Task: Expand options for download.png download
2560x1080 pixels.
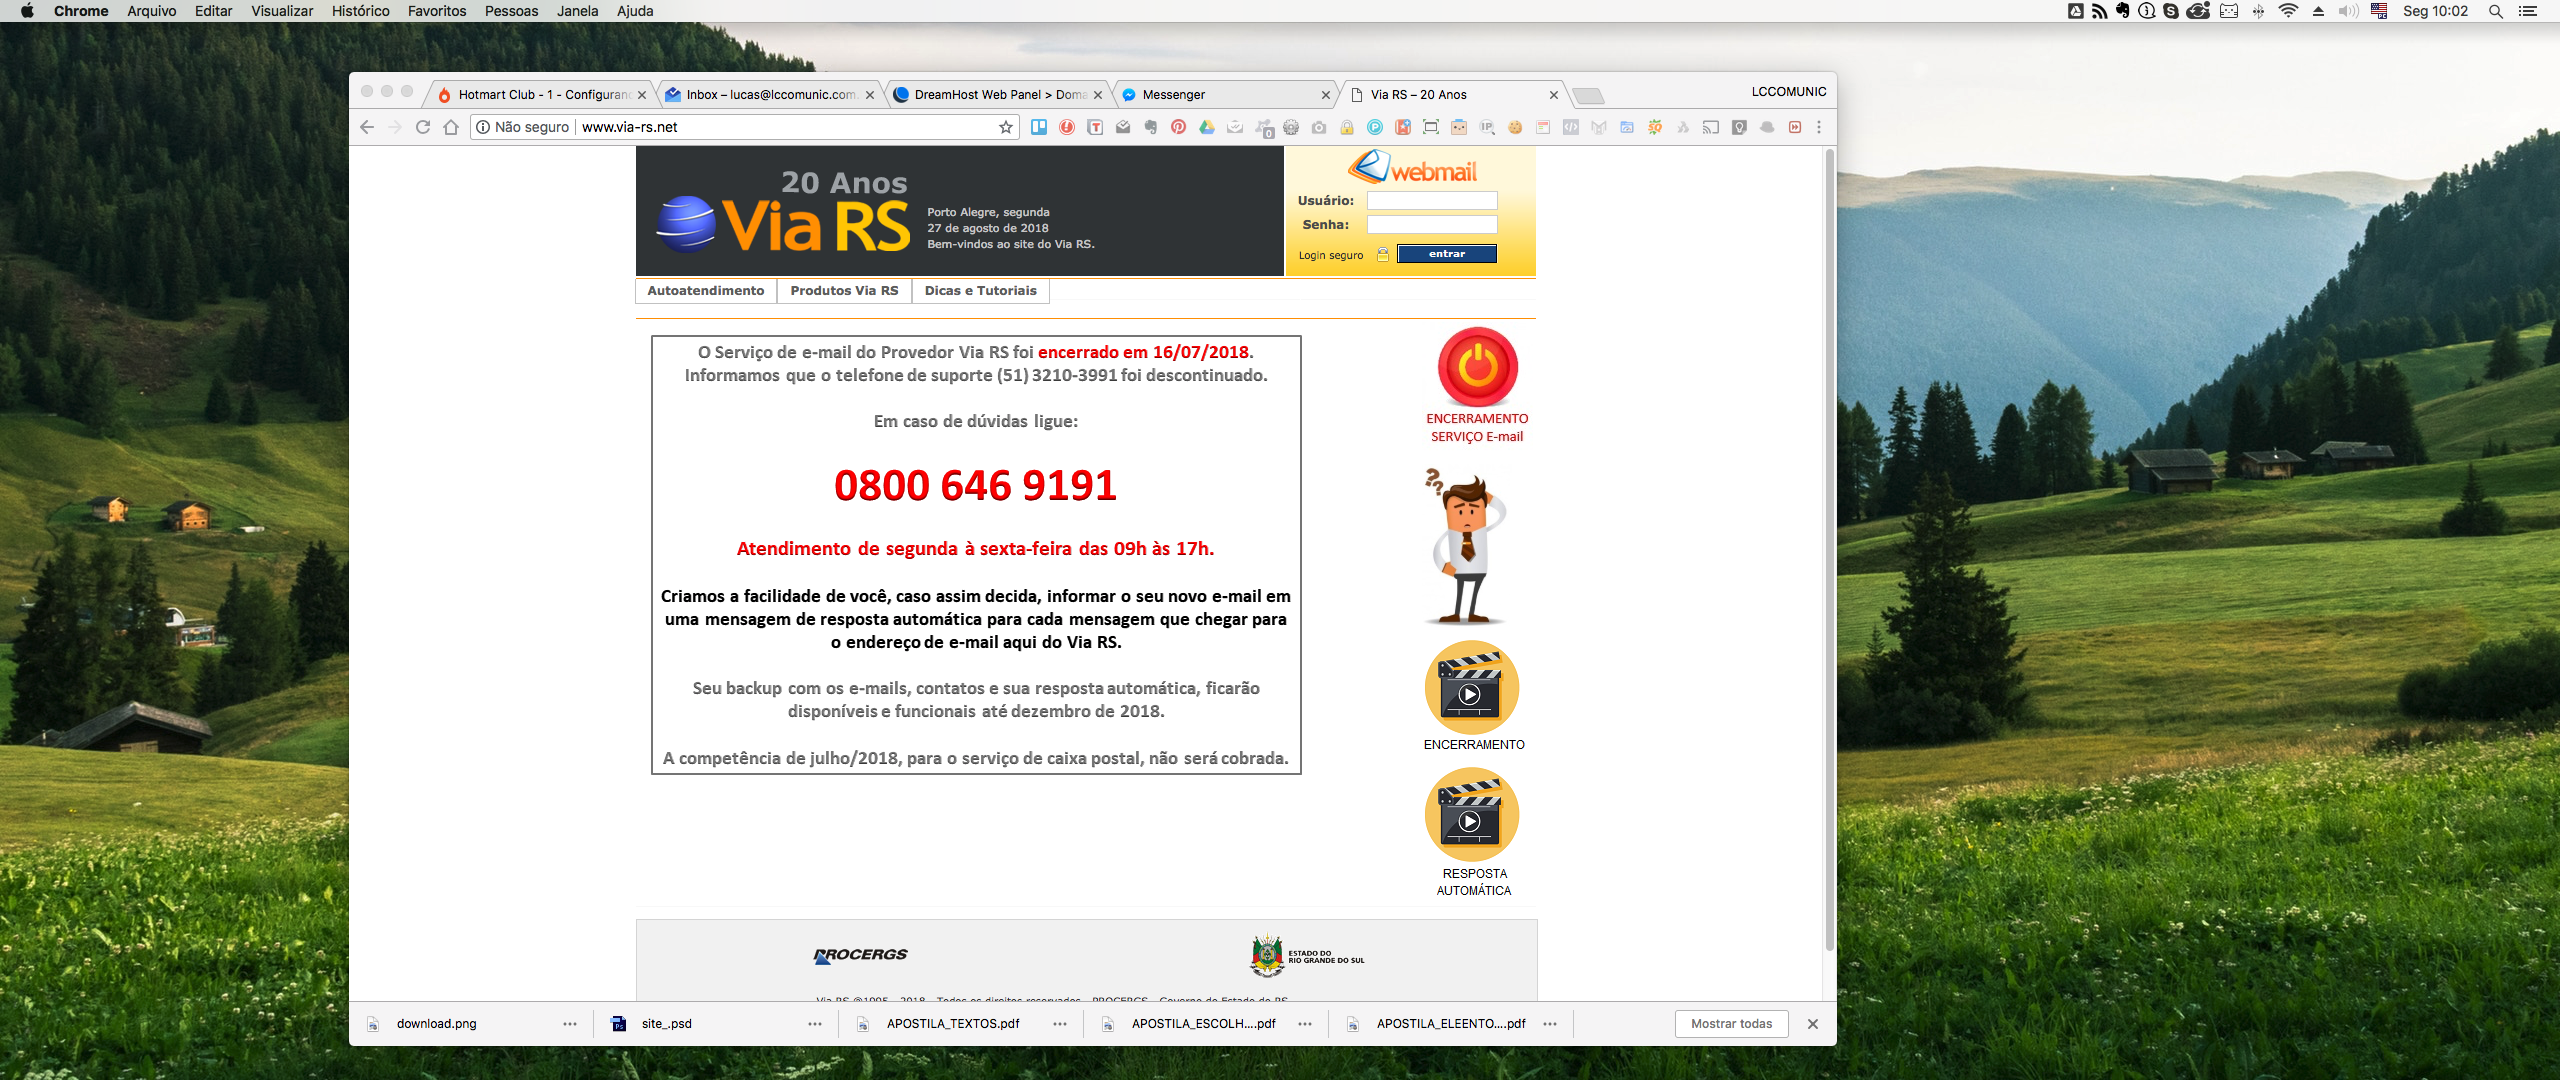Action: coord(570,1024)
